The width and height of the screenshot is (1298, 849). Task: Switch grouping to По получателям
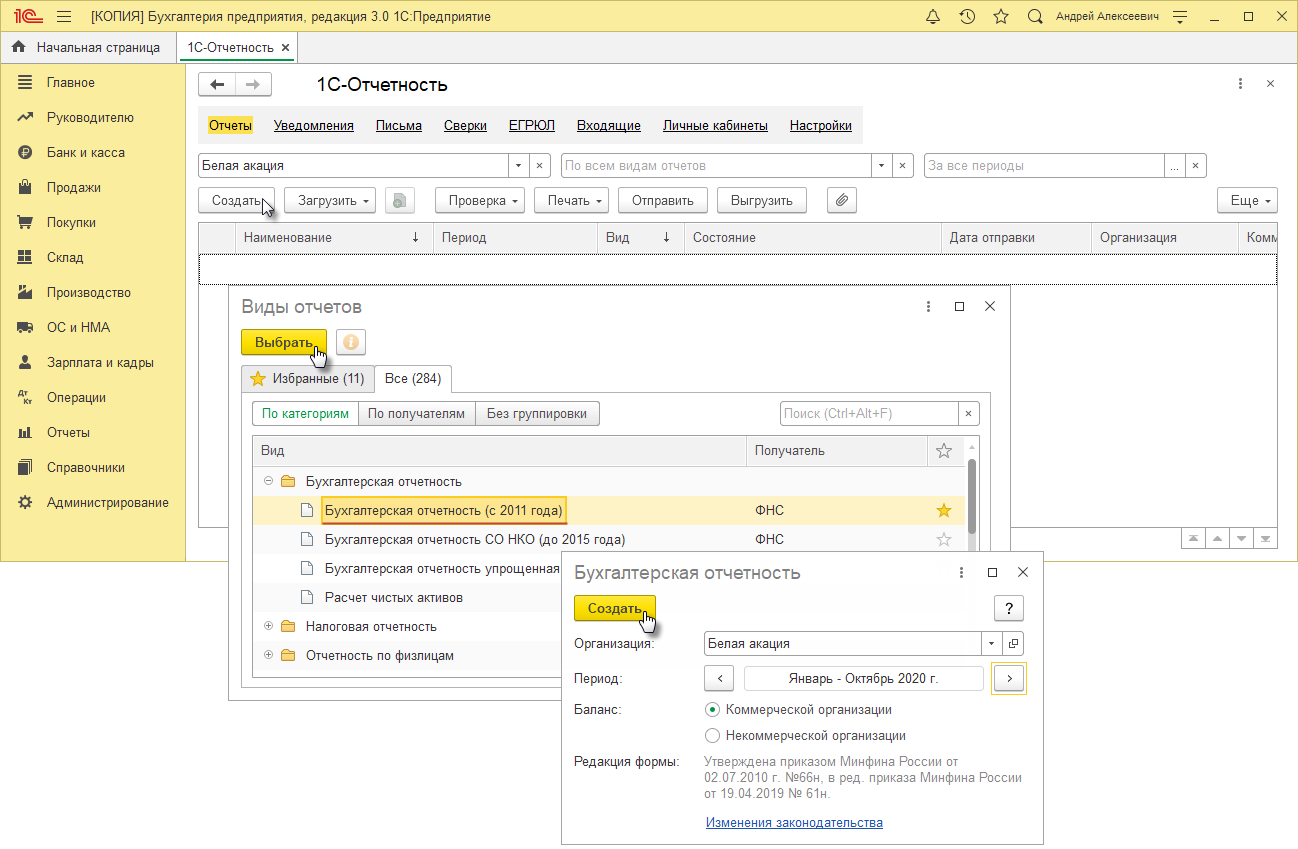[416, 413]
